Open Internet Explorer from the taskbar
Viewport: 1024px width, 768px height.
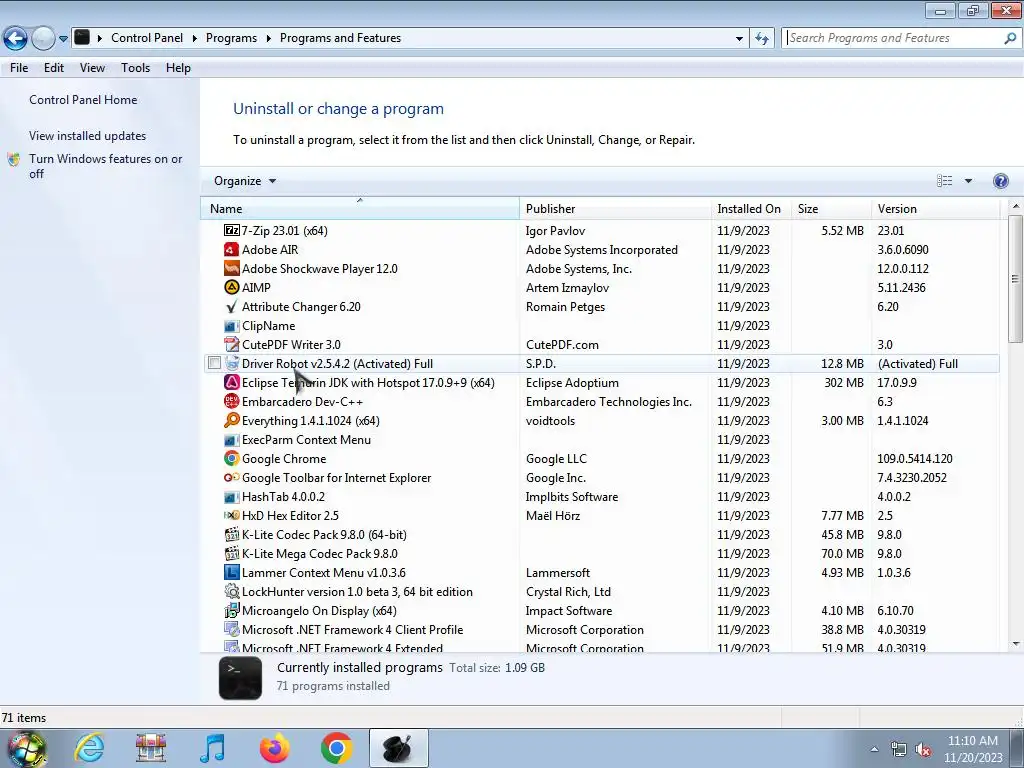tap(89, 748)
